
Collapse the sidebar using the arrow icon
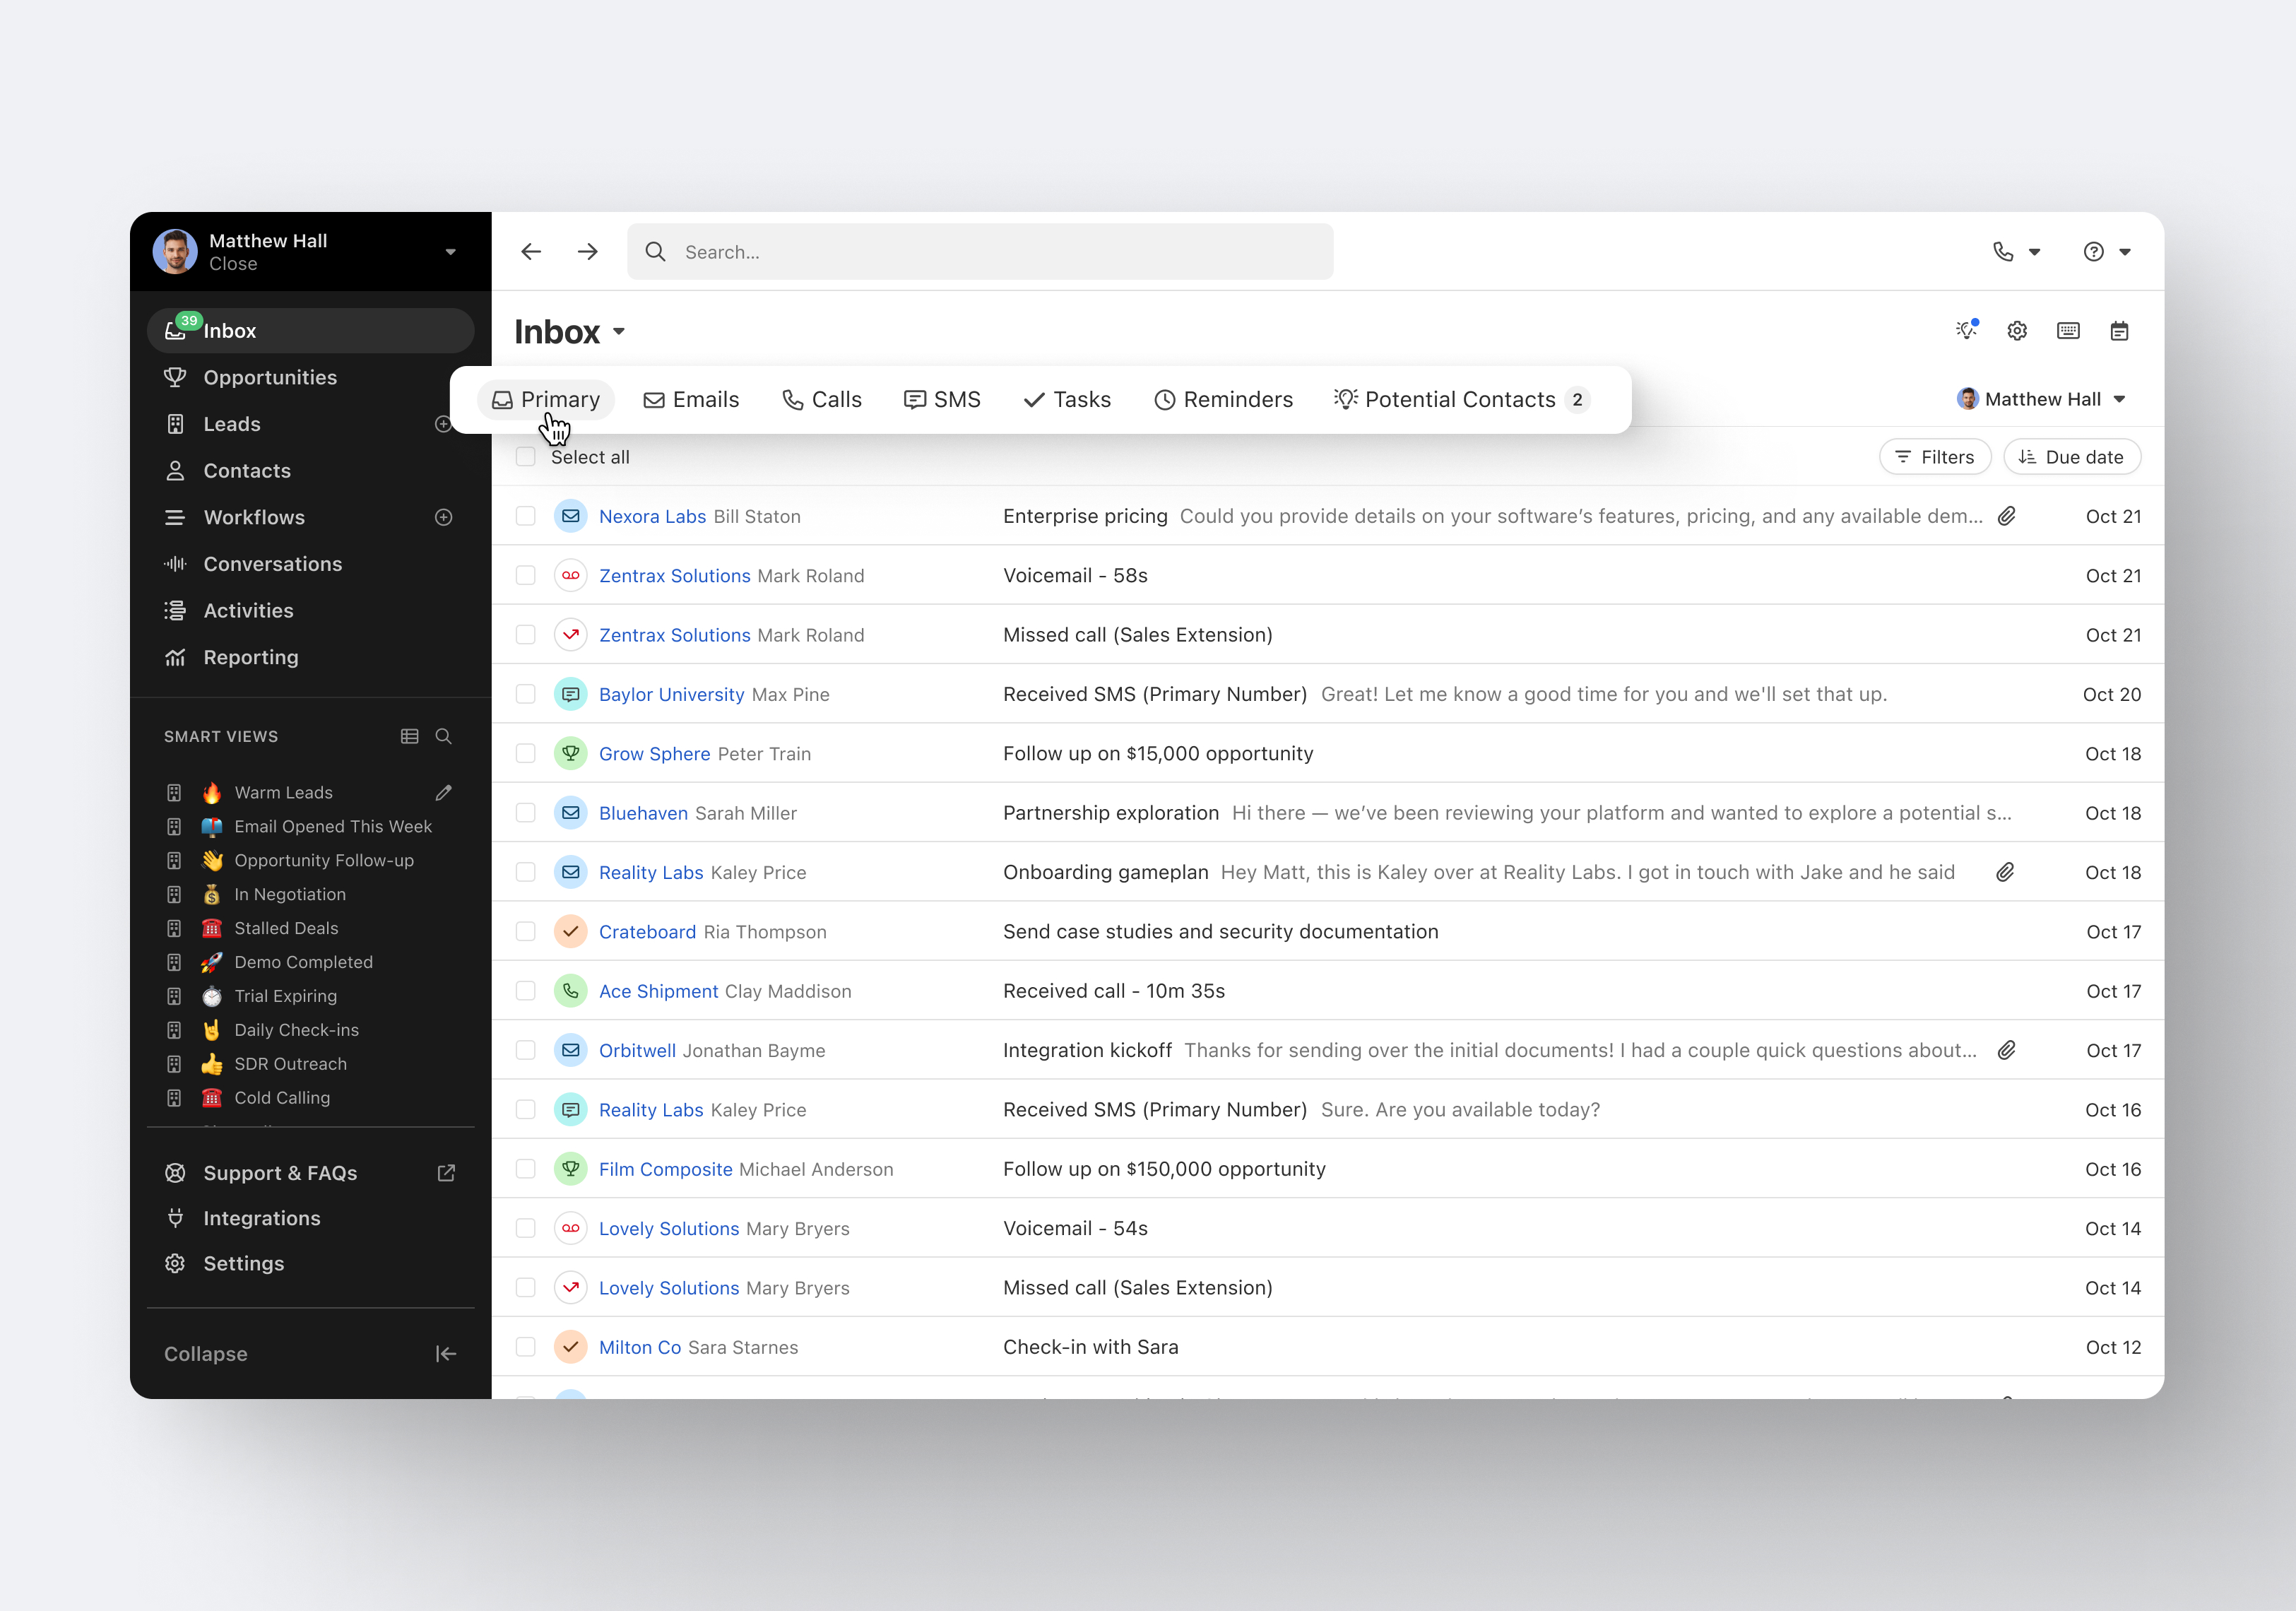pos(446,1354)
